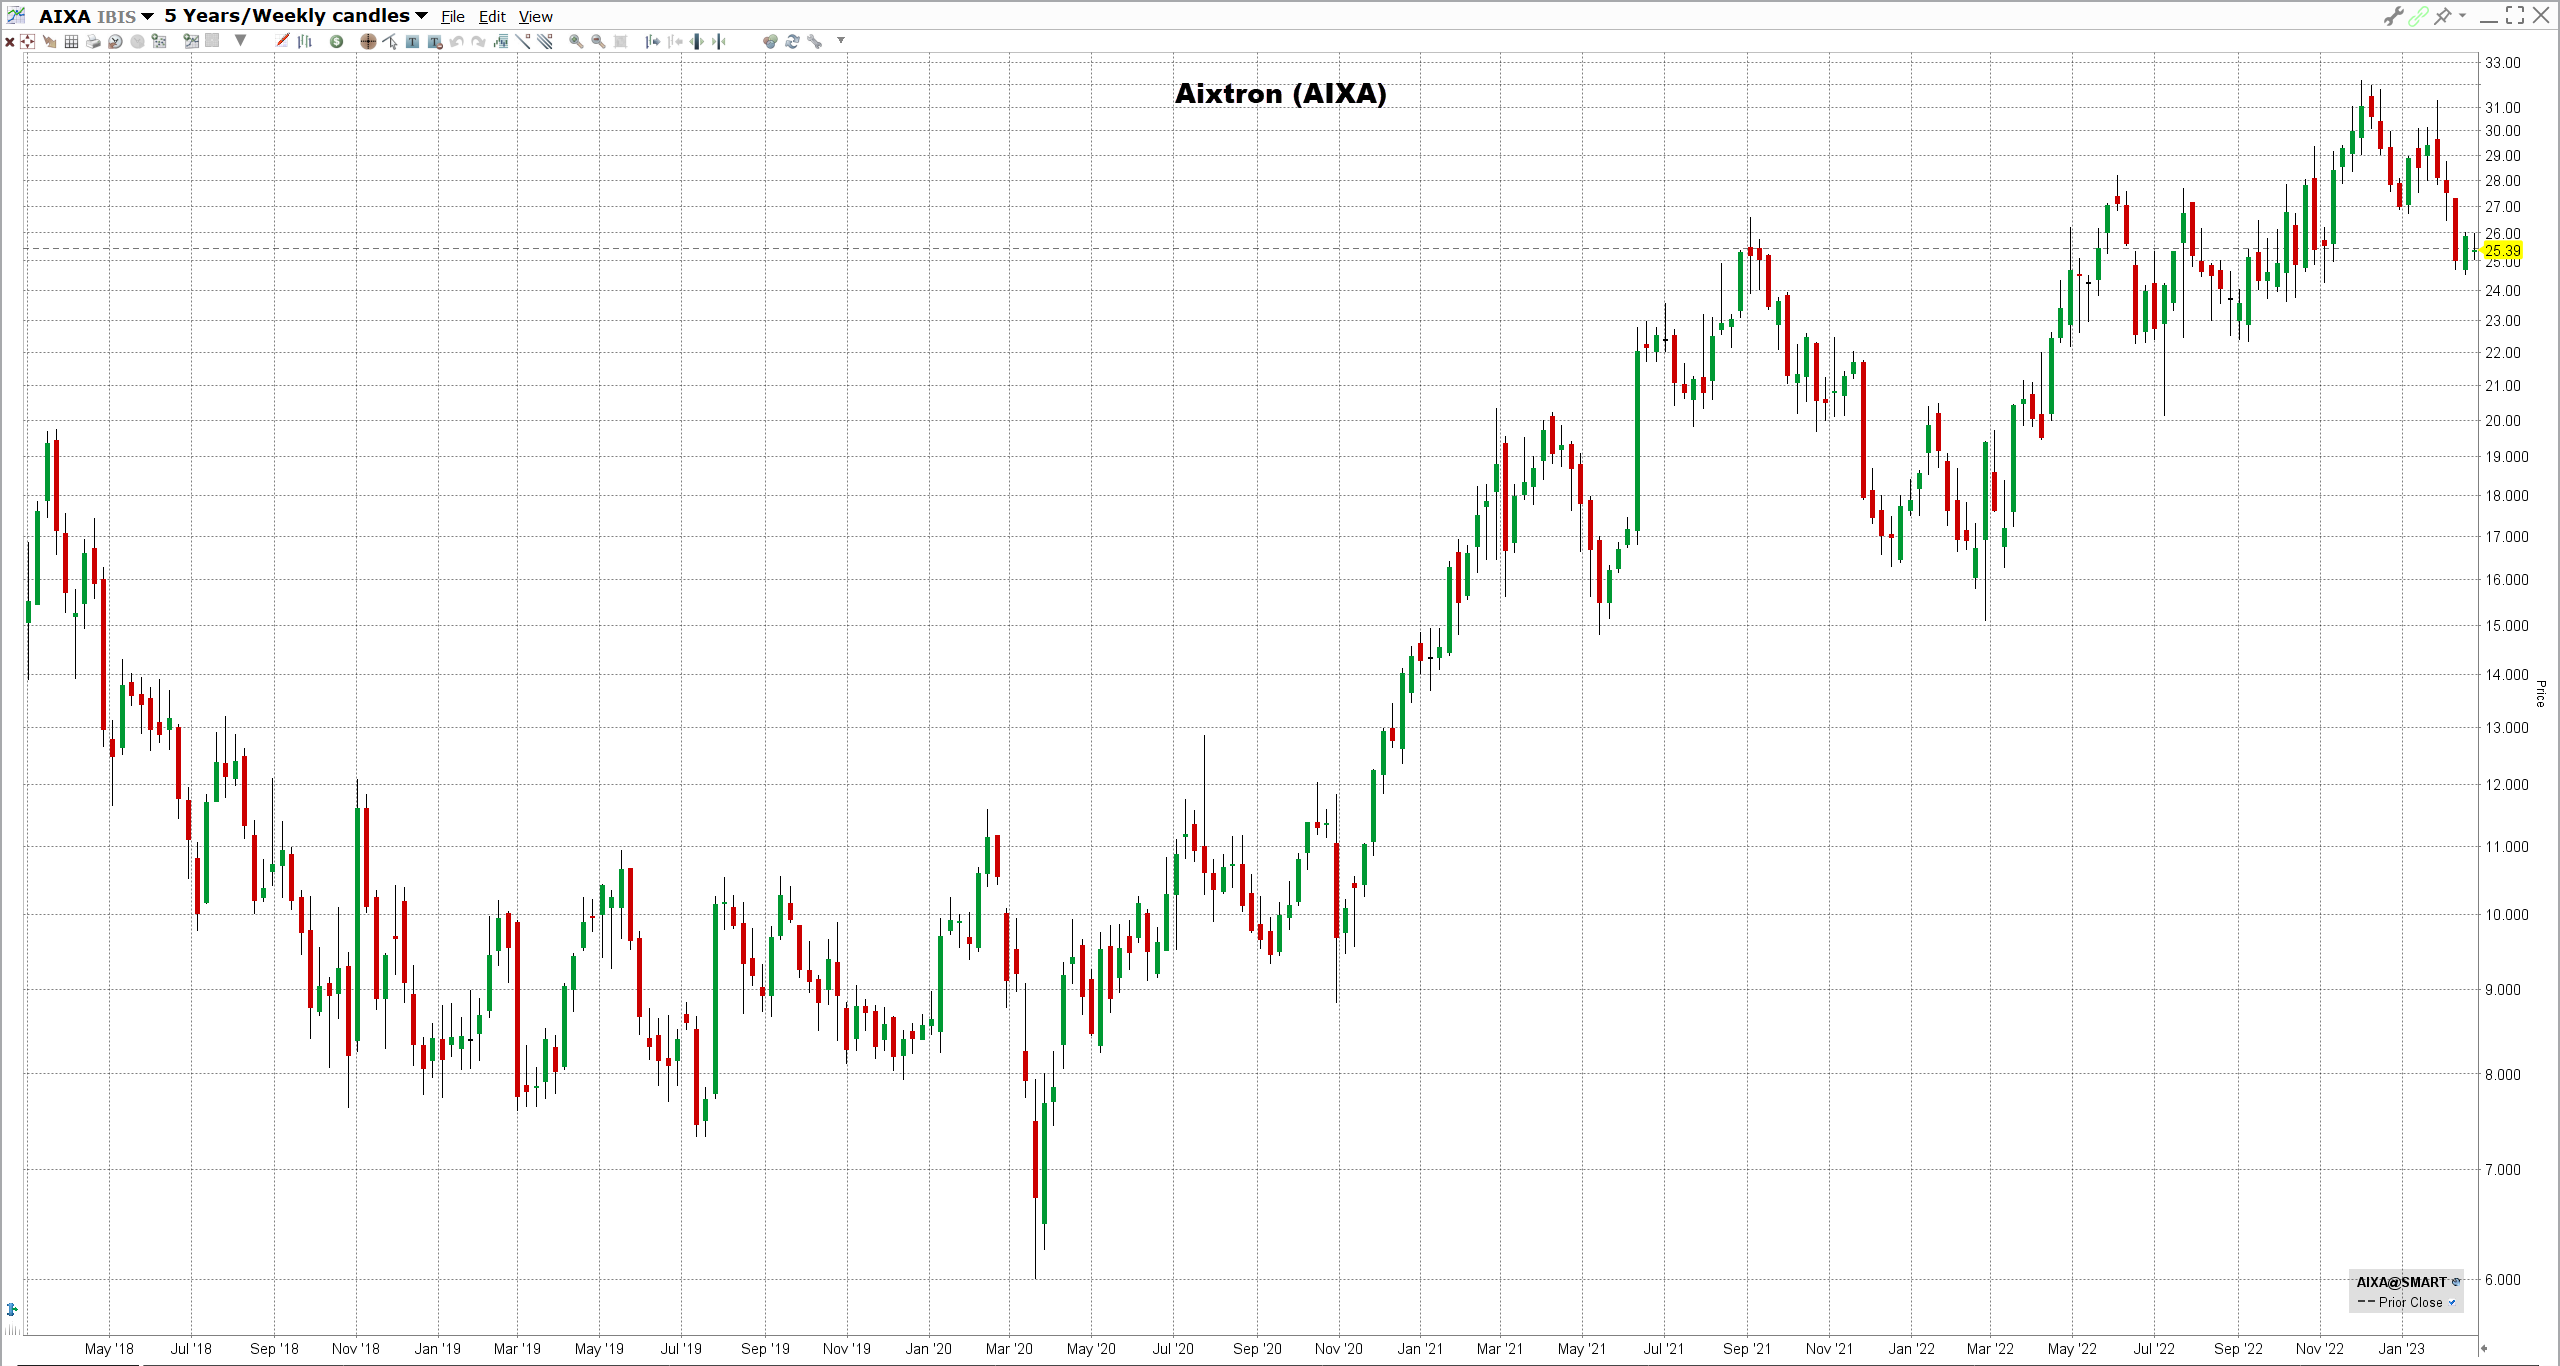Click the red pencil draw icon
2560x1366 pixels.
point(282,40)
